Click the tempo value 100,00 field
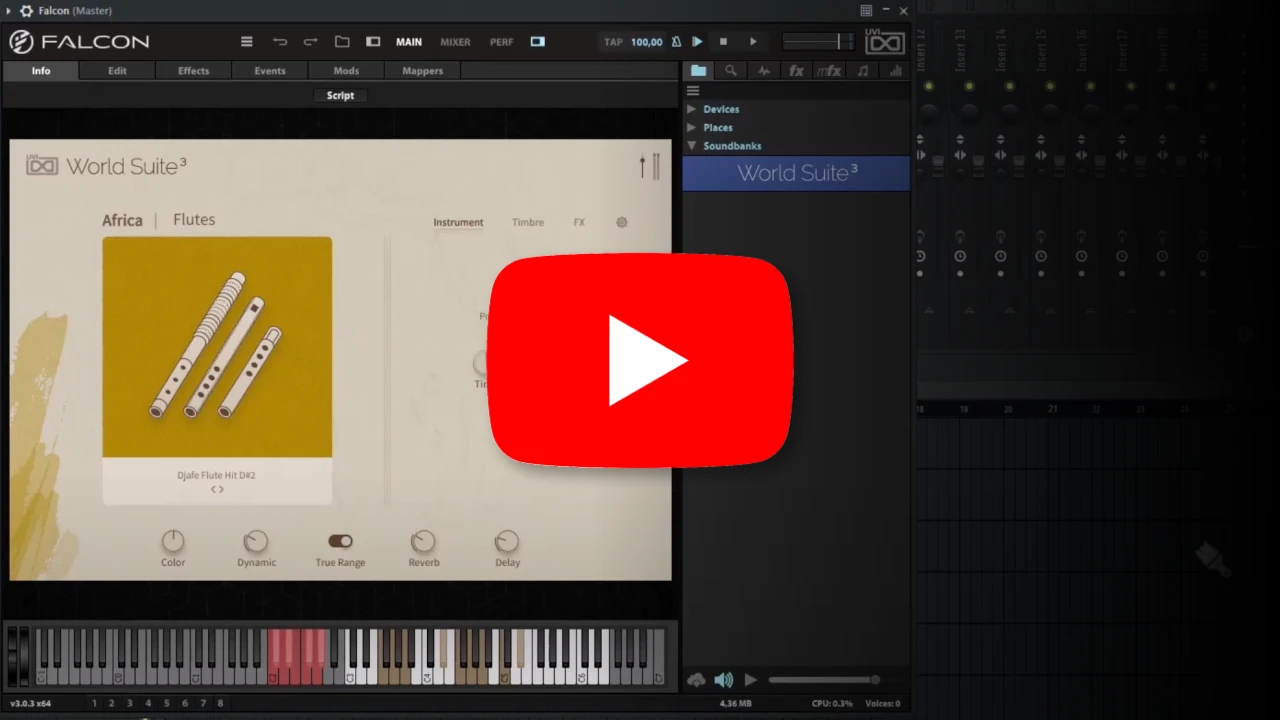This screenshot has height=720, width=1280. pyautogui.click(x=646, y=42)
